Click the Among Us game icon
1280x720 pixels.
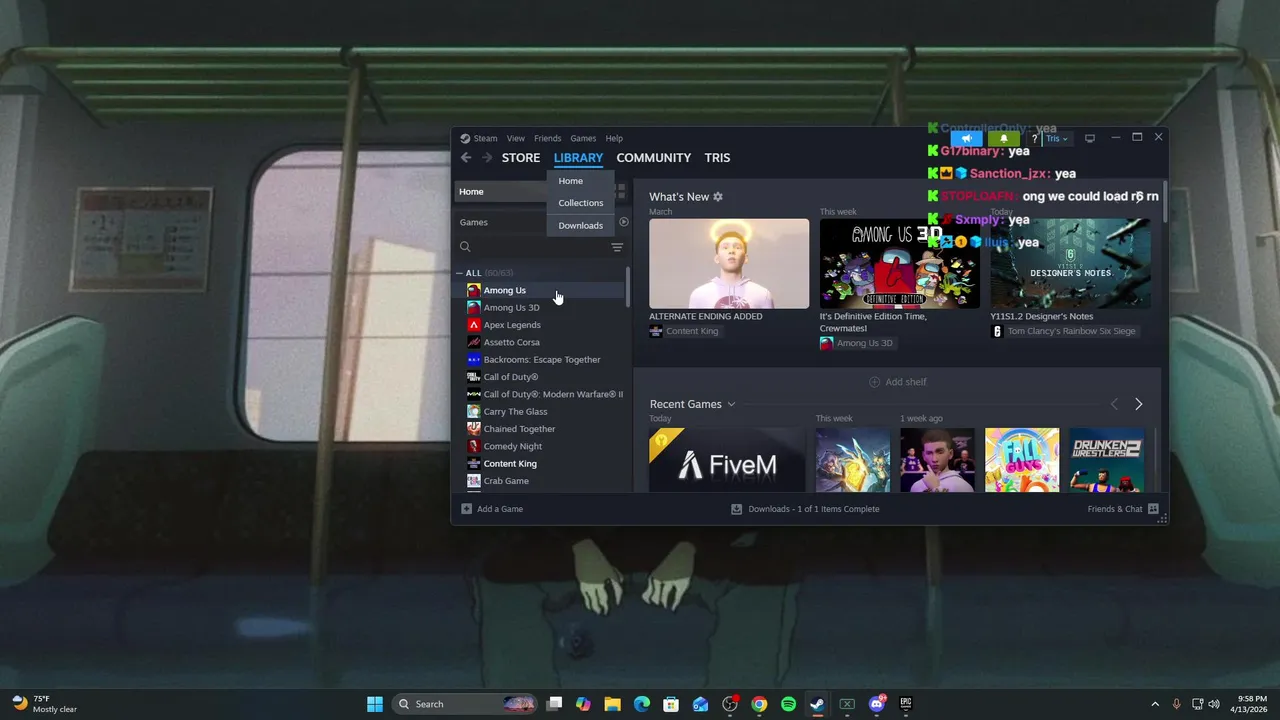click(474, 290)
